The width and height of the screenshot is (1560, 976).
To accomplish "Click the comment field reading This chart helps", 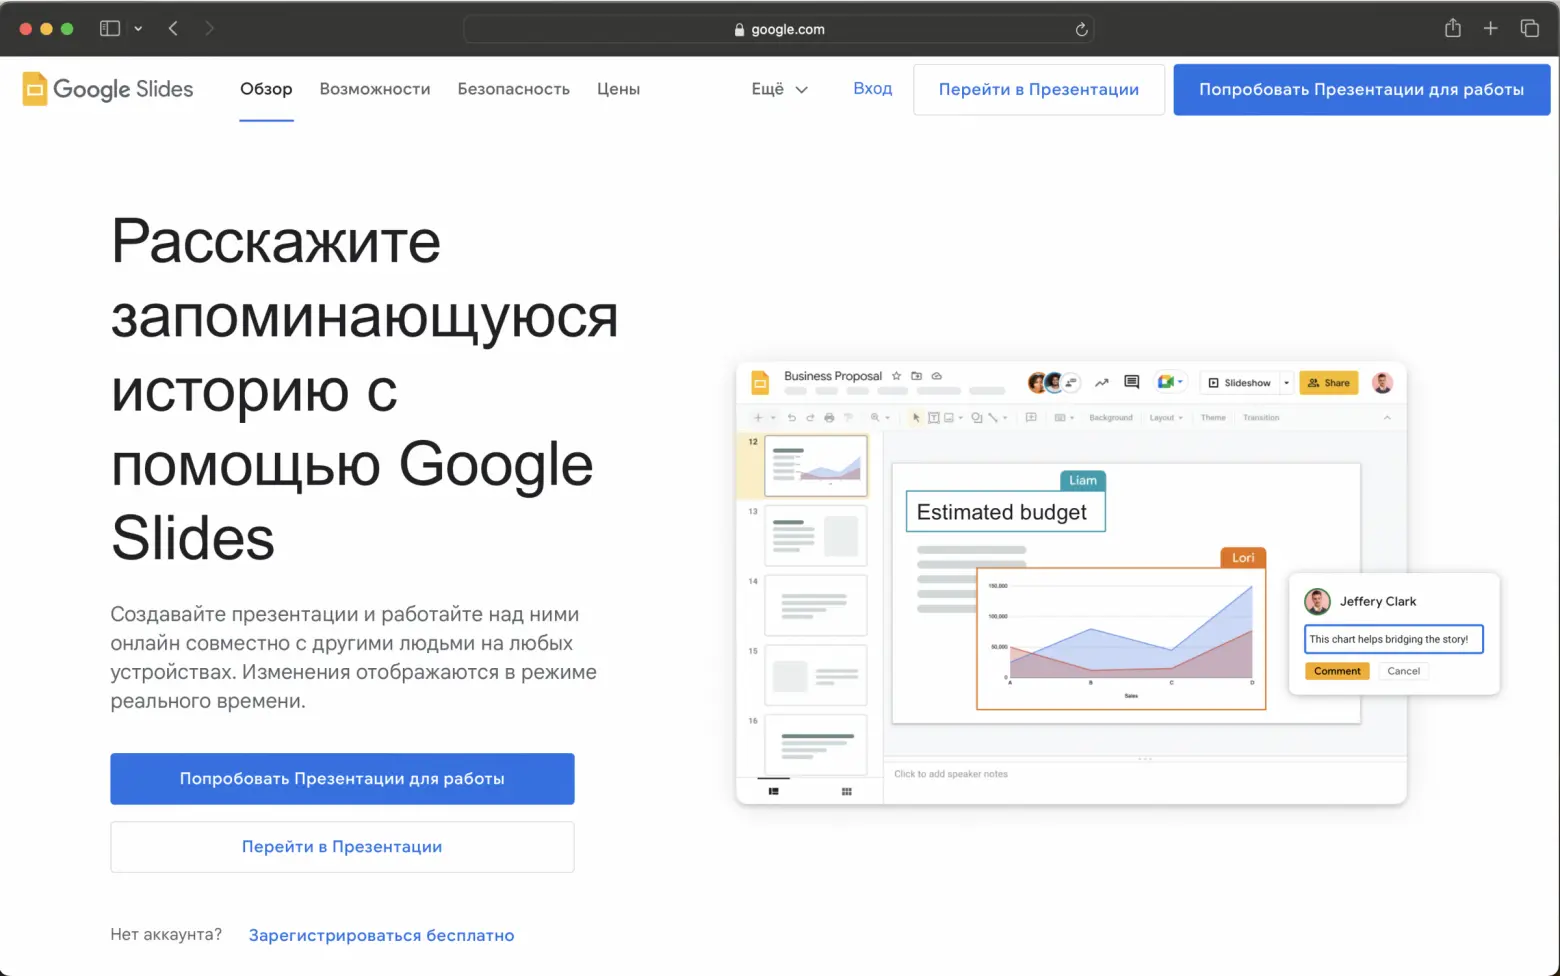I will click(1393, 639).
